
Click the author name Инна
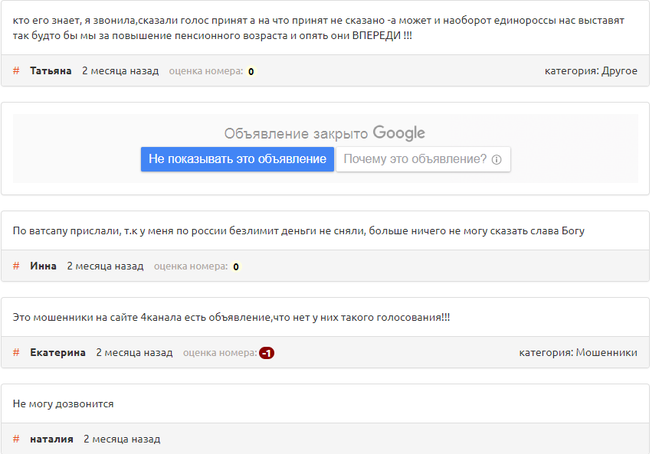pyautogui.click(x=44, y=266)
